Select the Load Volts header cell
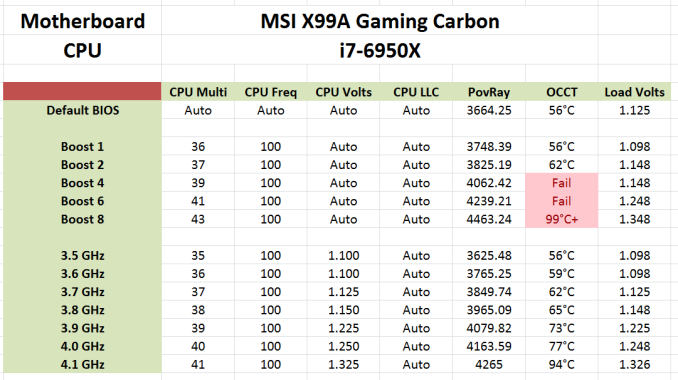Viewport: 678px width, 380px height. pos(634,92)
